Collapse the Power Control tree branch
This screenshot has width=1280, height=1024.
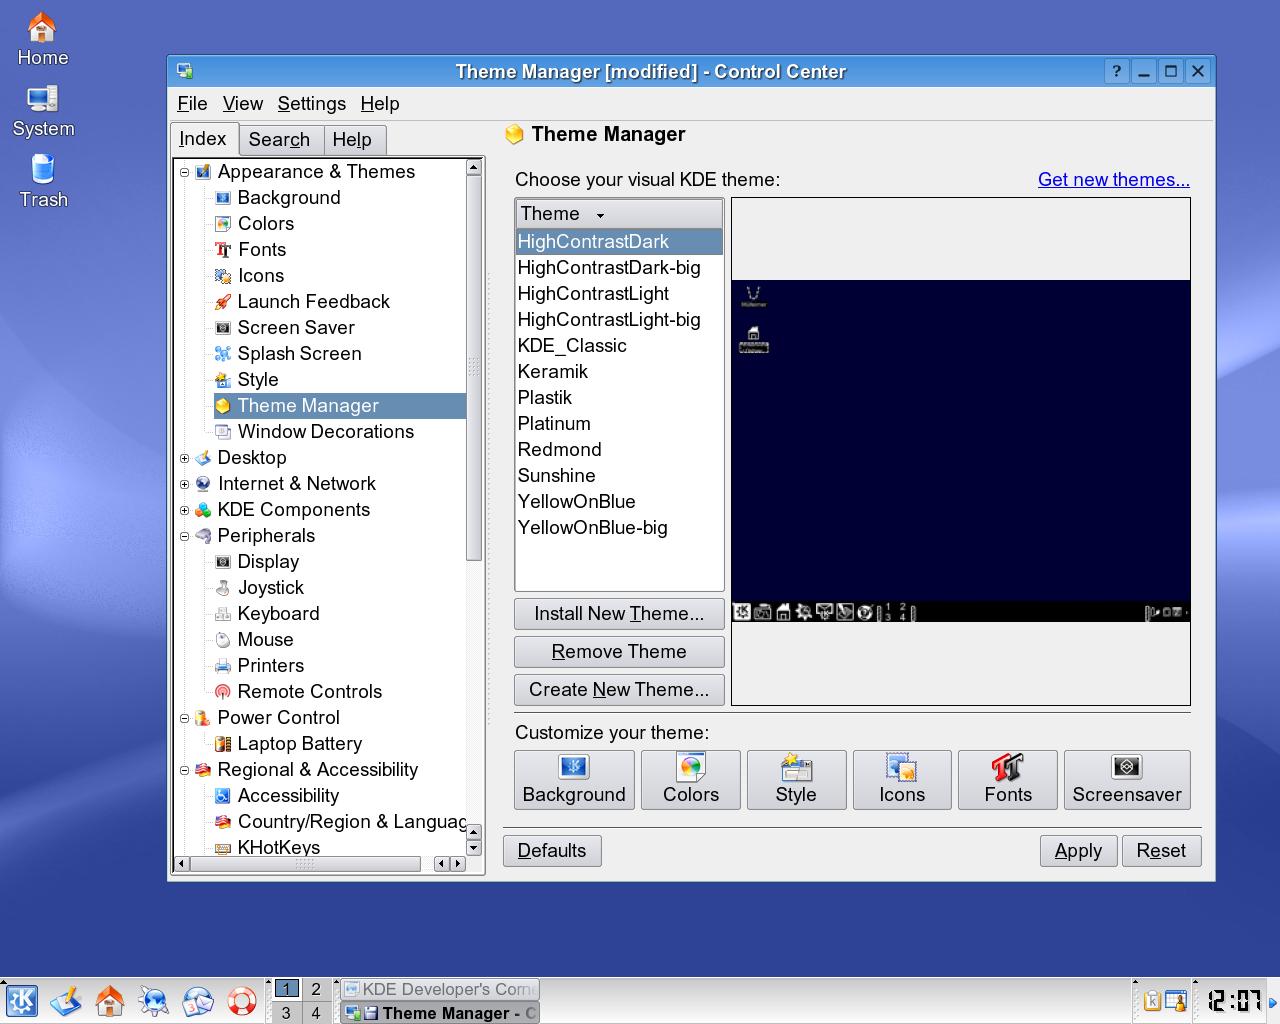[184, 718]
